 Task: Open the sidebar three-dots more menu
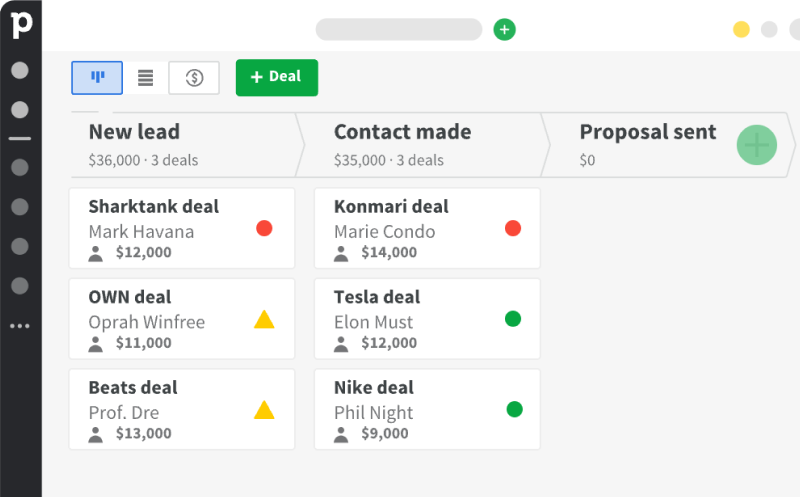[20, 326]
